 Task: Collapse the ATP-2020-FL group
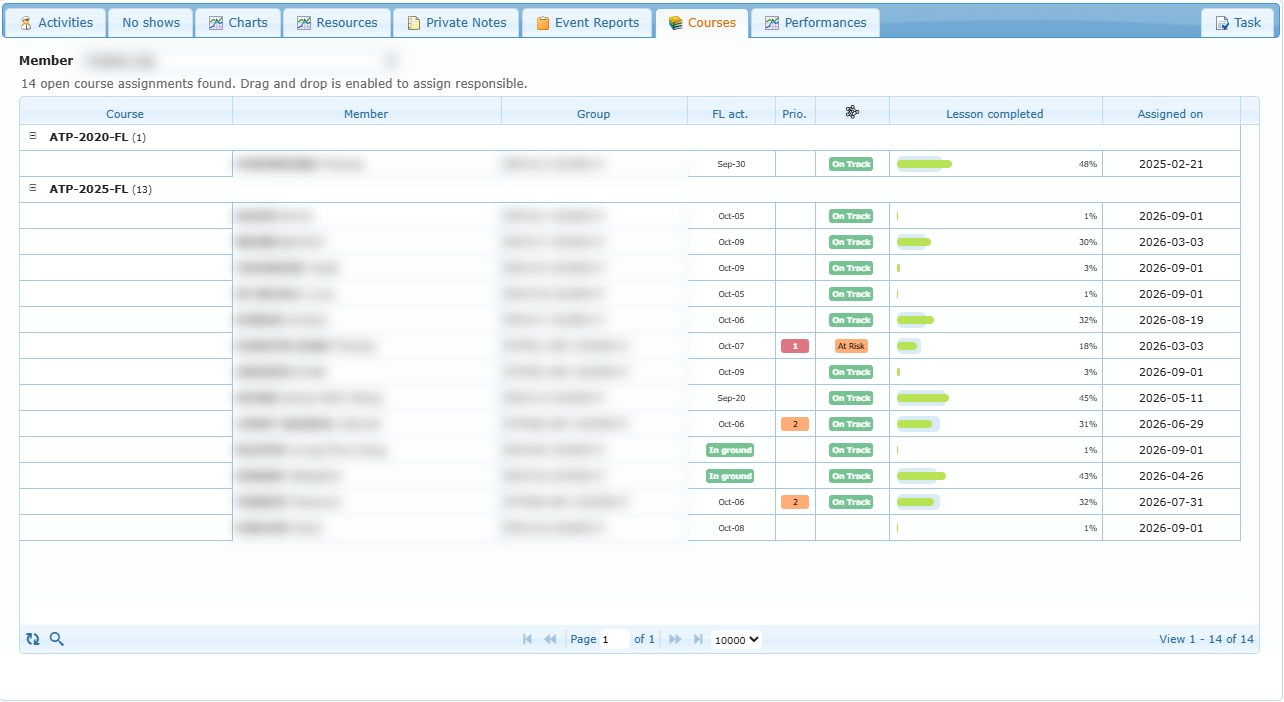33,136
